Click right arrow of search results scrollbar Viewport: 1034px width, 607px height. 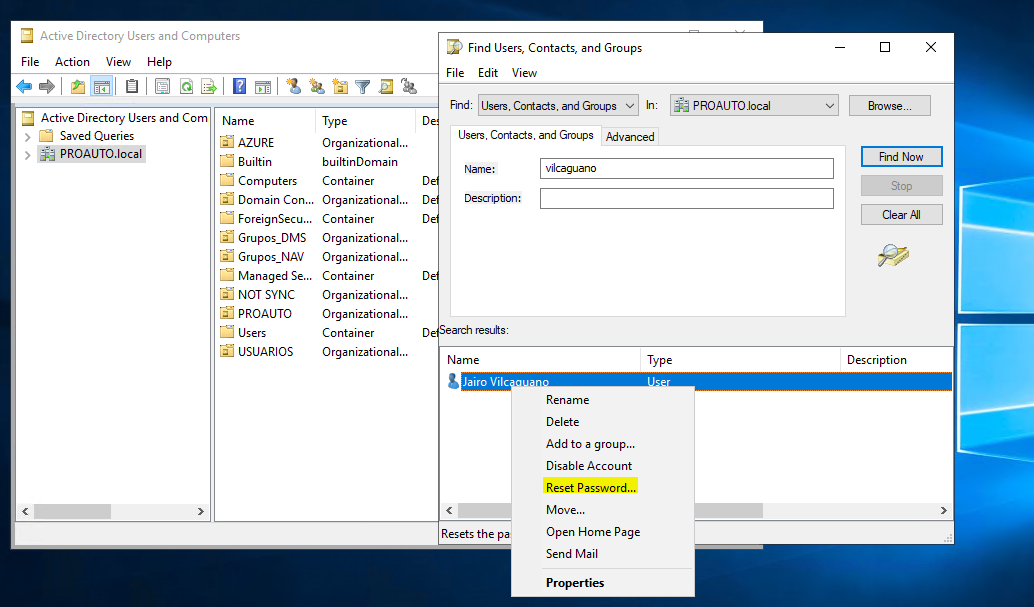pos(944,511)
